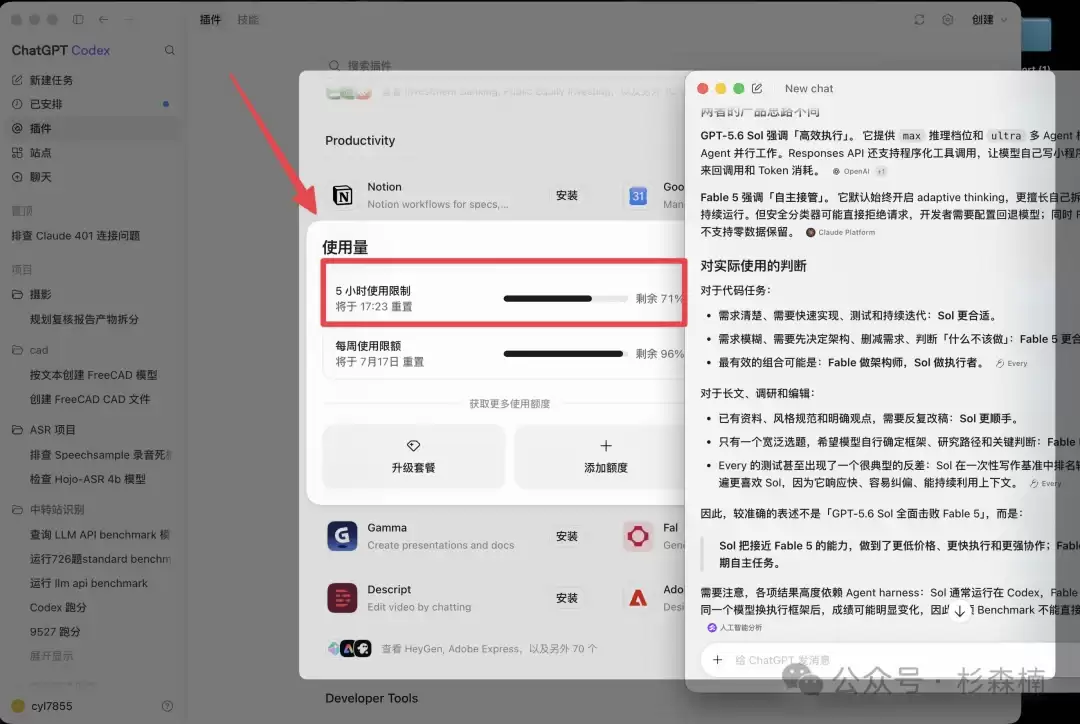
Task: Click the Productivity section heading
Action: pos(360,141)
